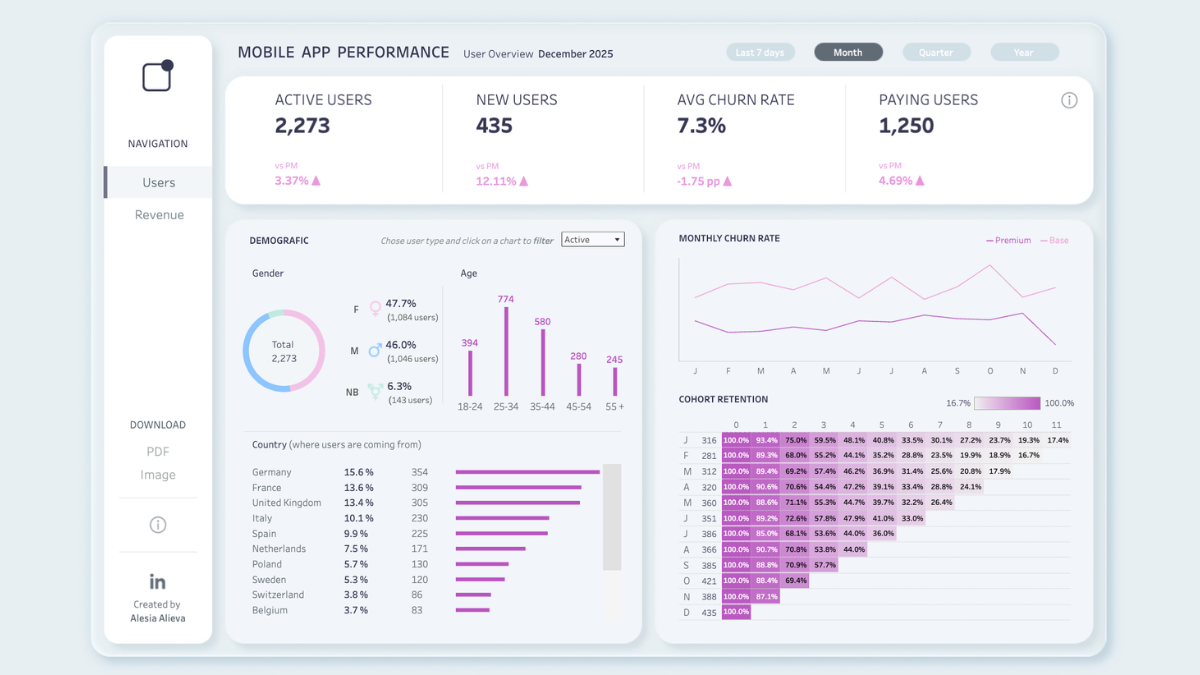Select the male gender symbol icon
The image size is (1200, 675).
click(x=375, y=350)
